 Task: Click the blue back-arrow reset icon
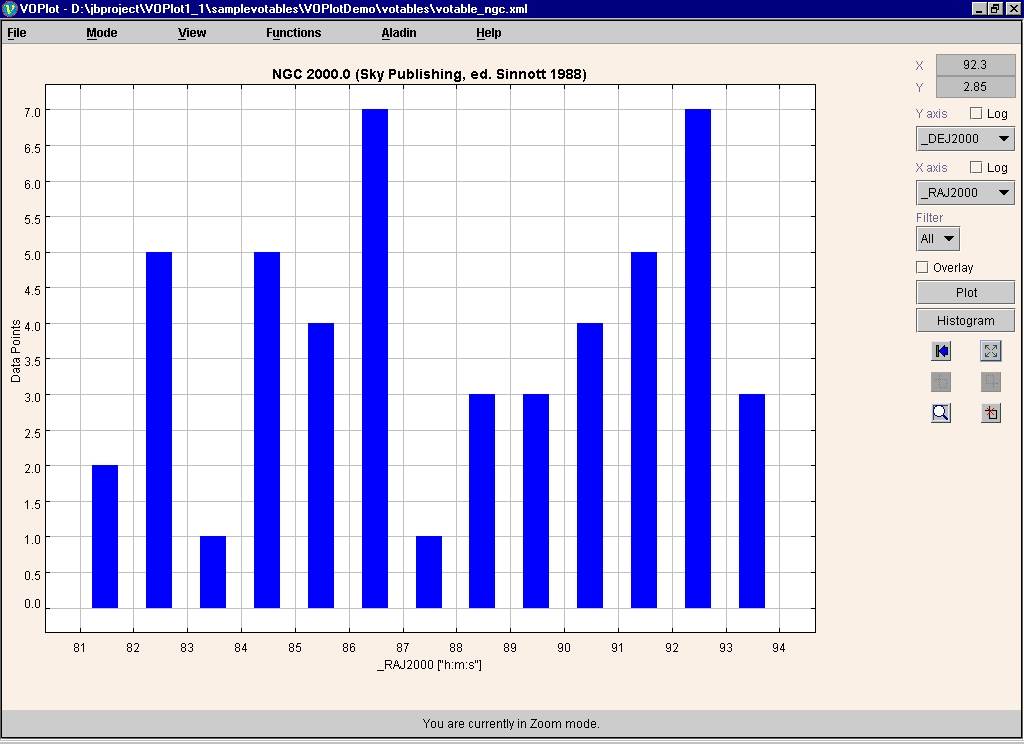[x=941, y=351]
